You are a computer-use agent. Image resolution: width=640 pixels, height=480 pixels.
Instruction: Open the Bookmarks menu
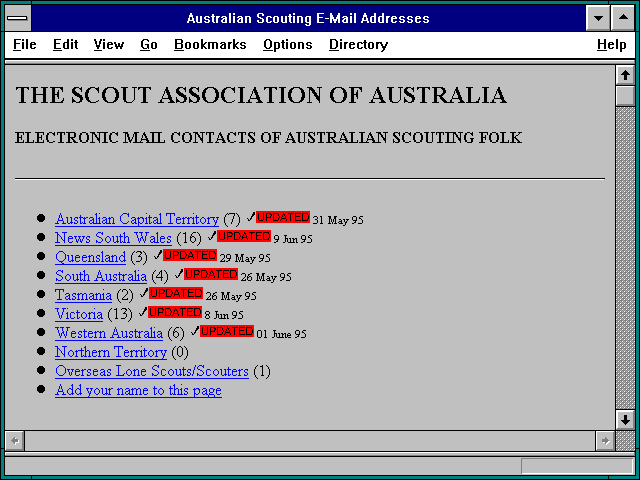point(210,44)
